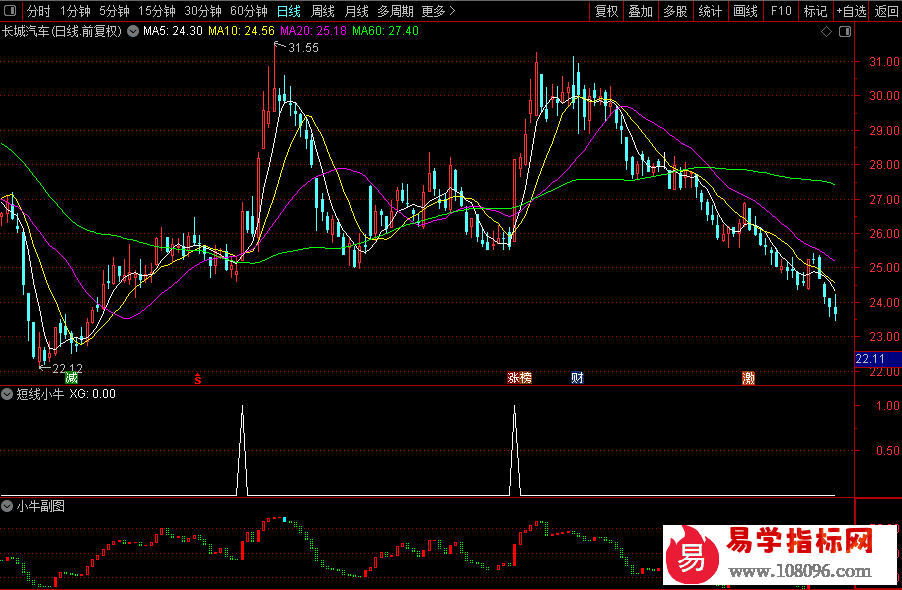Click the 22.12 low price label
902x590 pixels.
pos(67,368)
